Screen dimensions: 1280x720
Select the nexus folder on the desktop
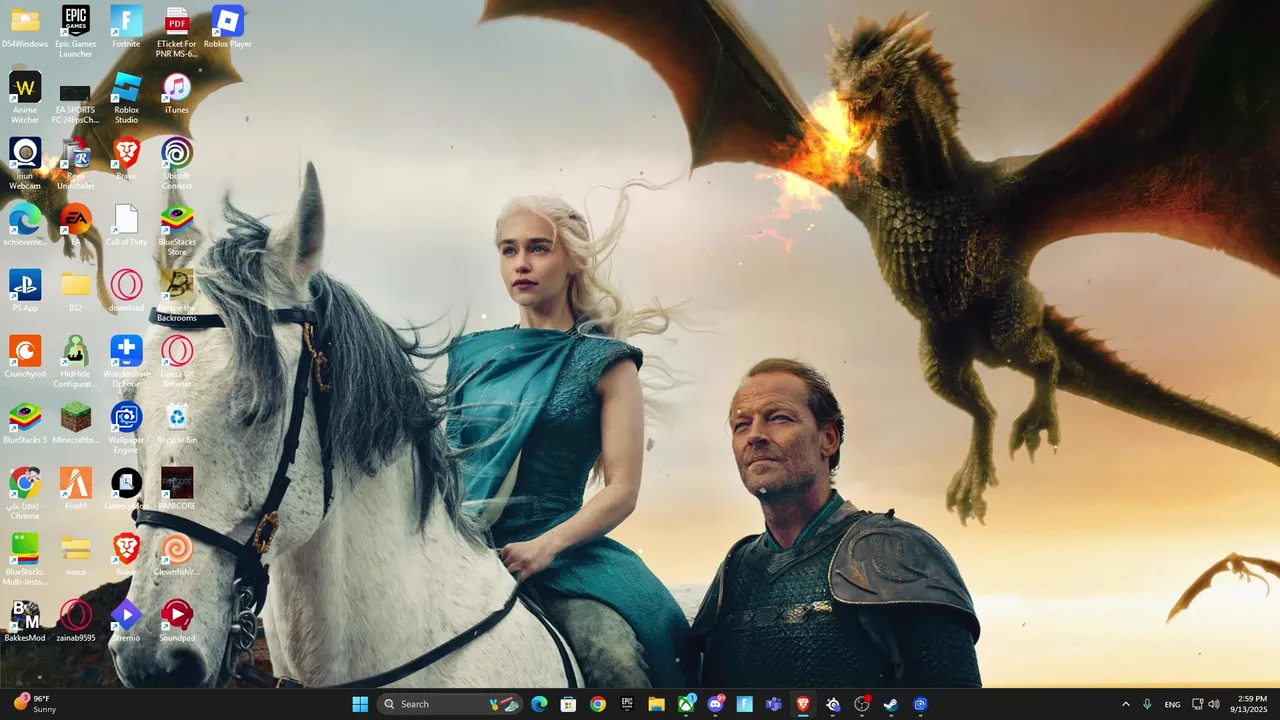pos(75,555)
